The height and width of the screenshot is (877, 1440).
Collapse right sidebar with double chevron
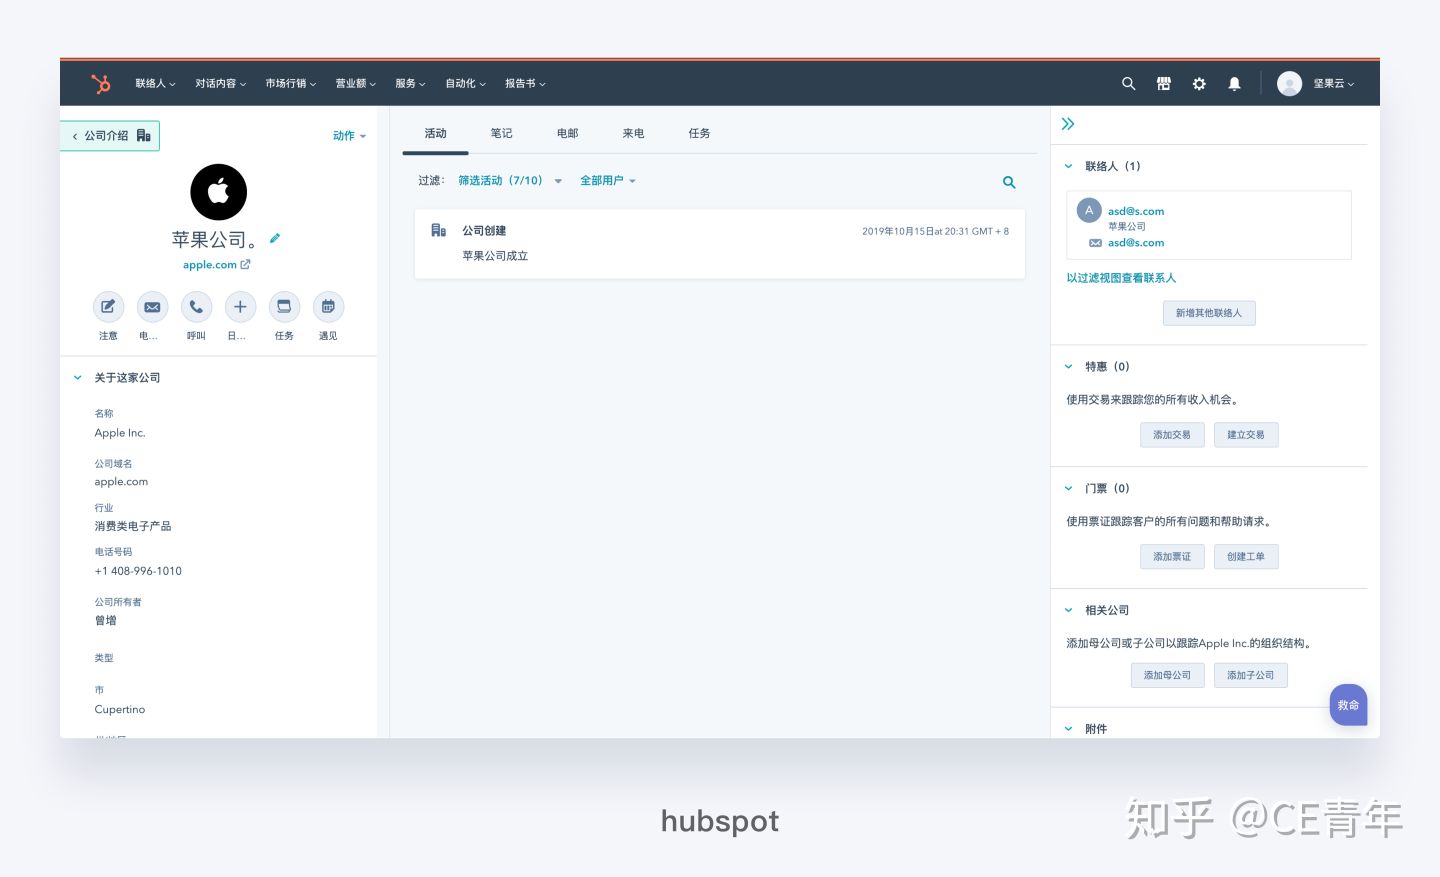pyautogui.click(x=1068, y=124)
